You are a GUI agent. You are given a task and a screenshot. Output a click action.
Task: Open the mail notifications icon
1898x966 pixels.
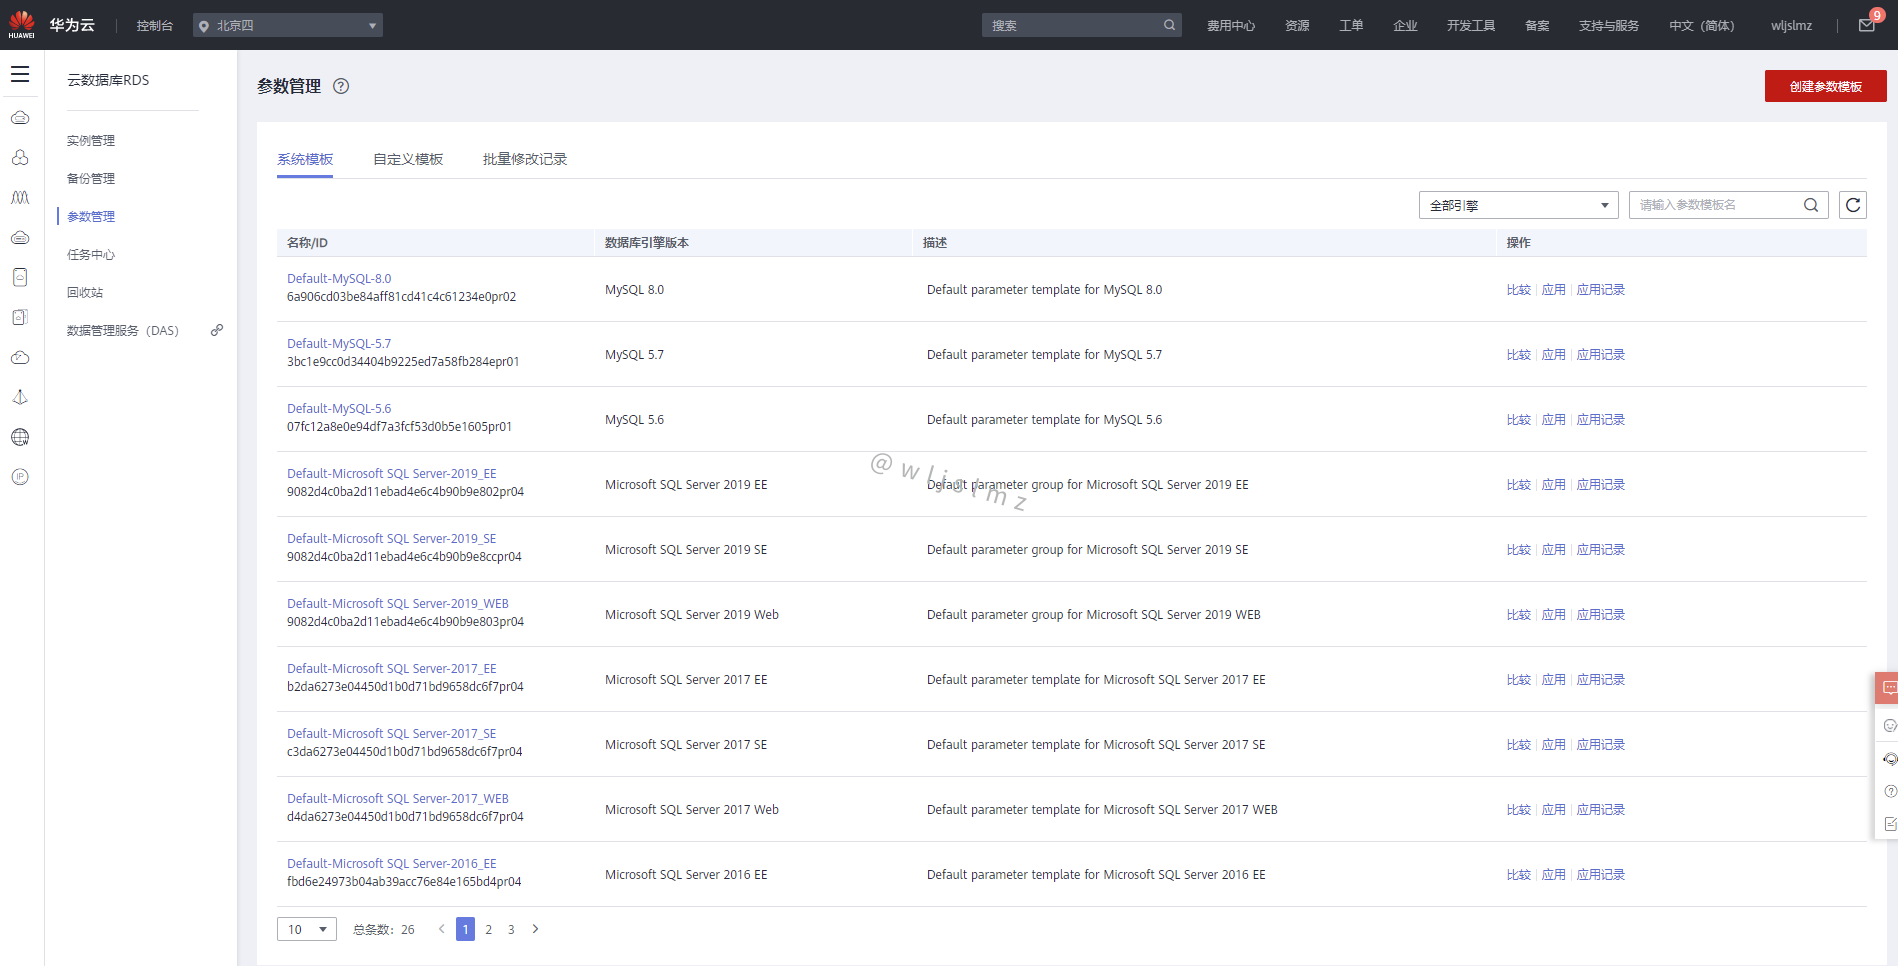coord(1867,25)
